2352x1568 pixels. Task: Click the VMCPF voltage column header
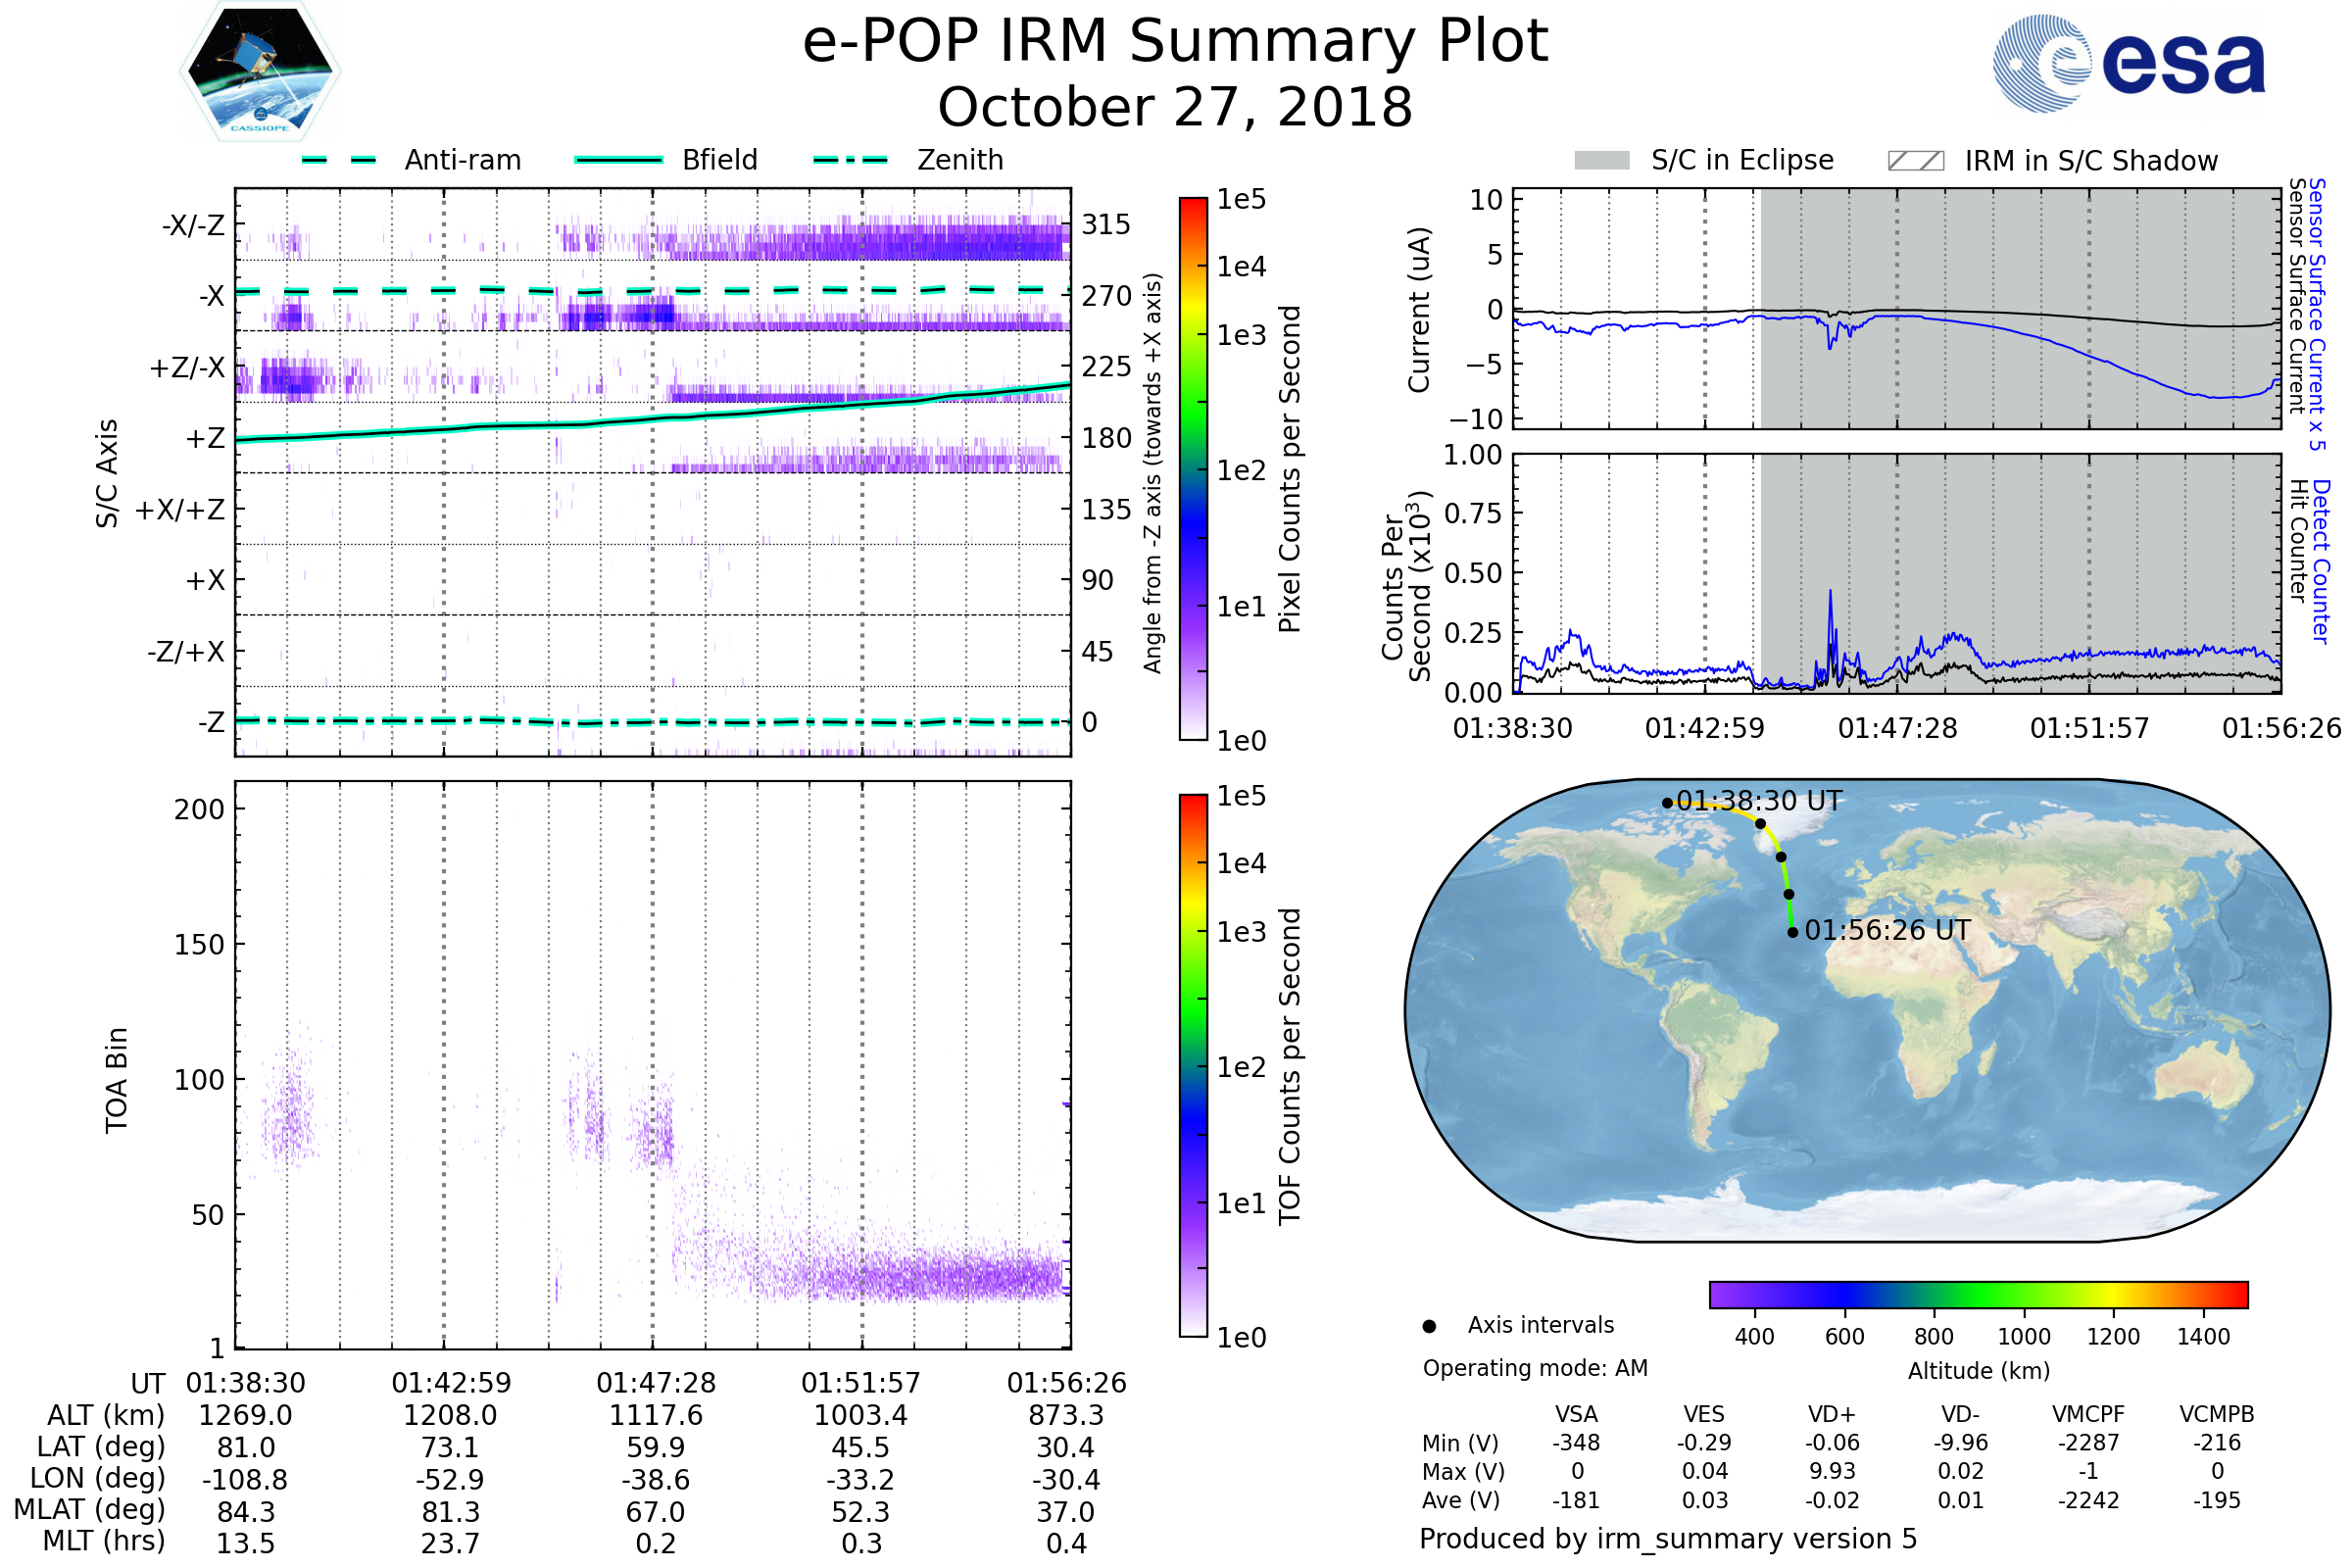(2088, 1414)
